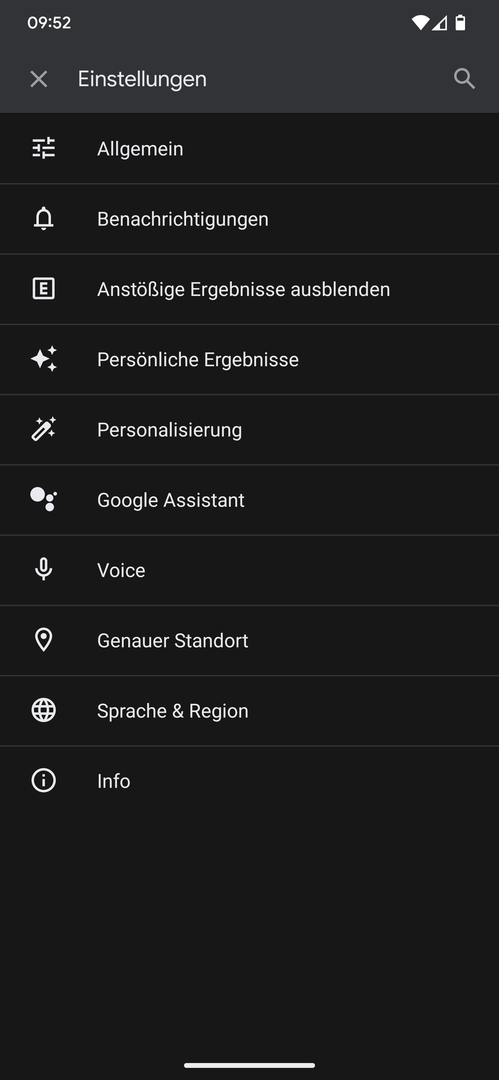Tap the bell icon for Benachrichtigungen
Screen dimensions: 499x1080
43,219
